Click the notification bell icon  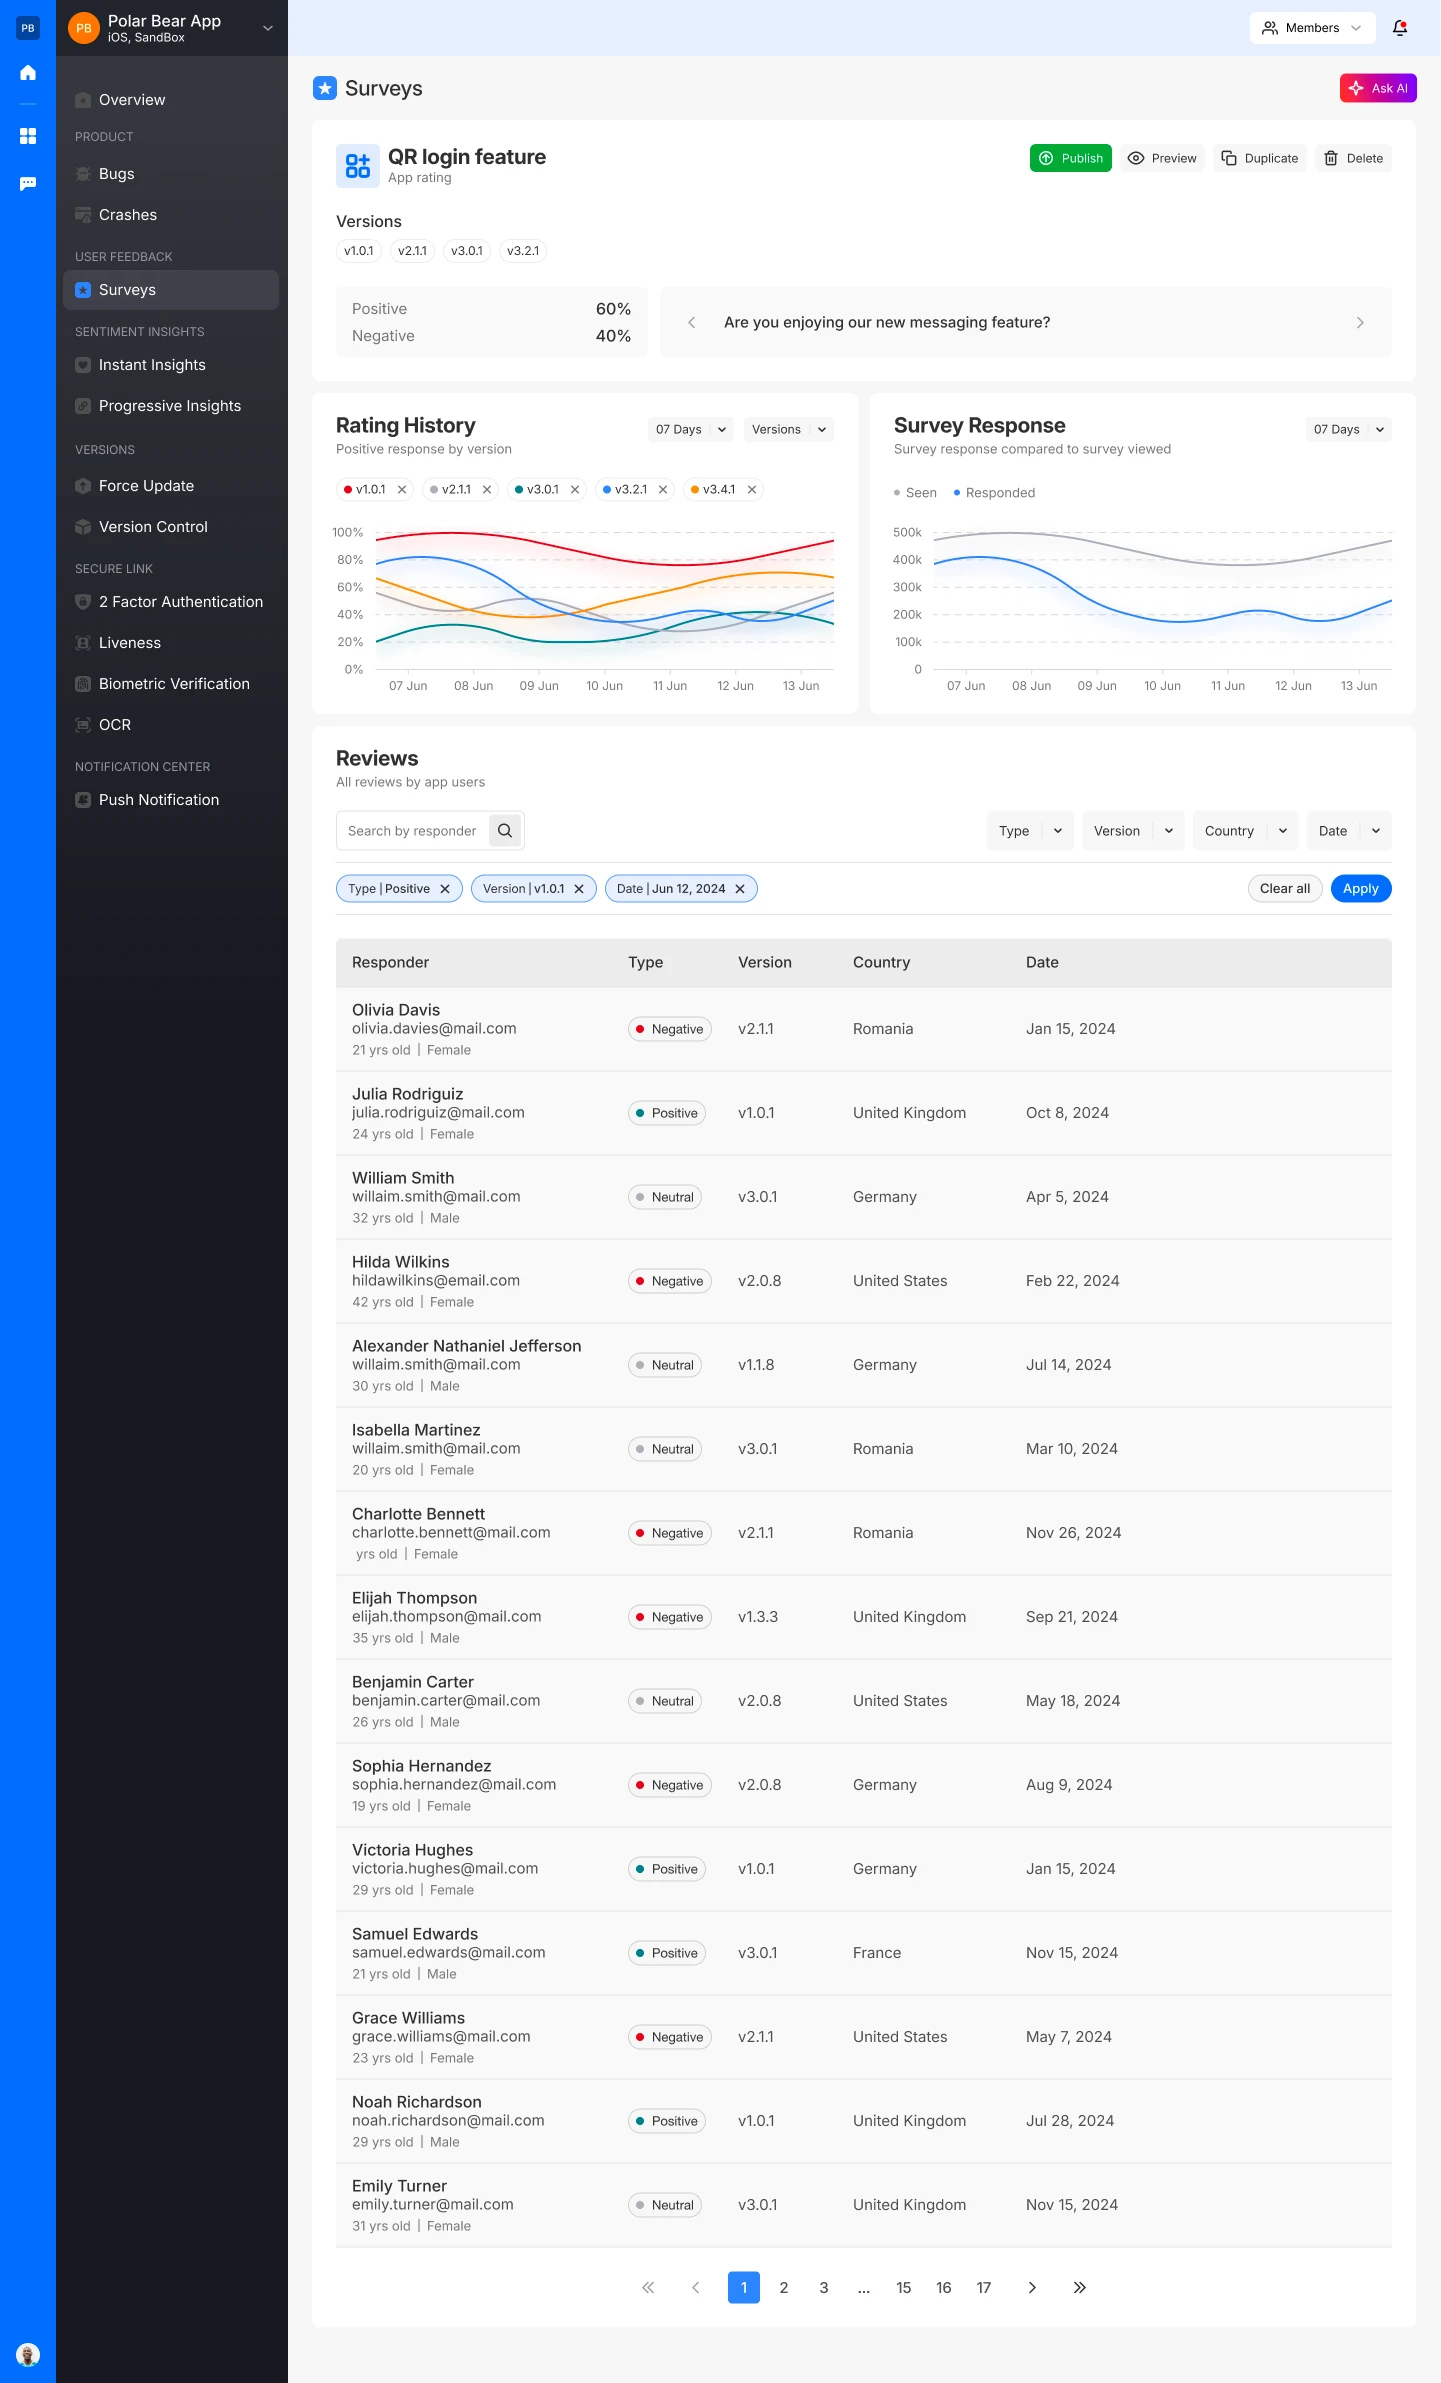(1400, 28)
